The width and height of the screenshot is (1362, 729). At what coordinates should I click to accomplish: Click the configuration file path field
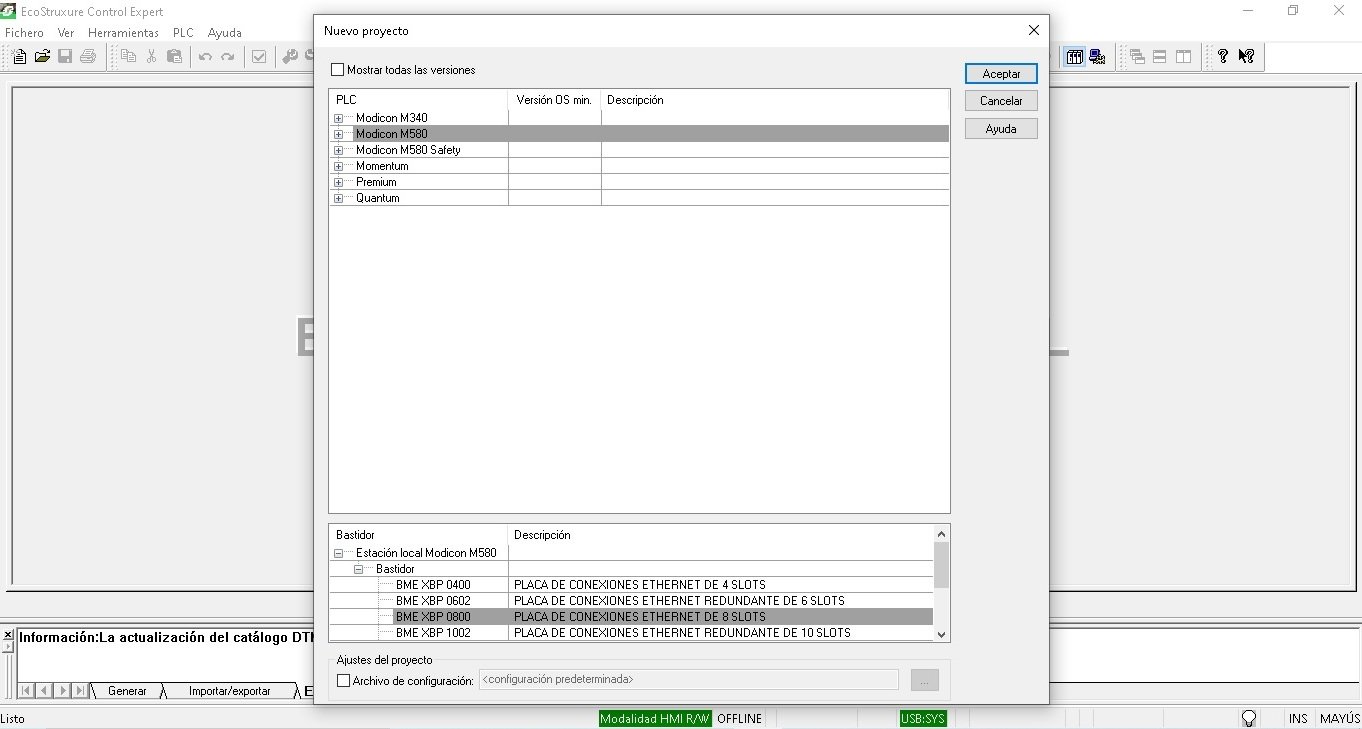pos(689,680)
